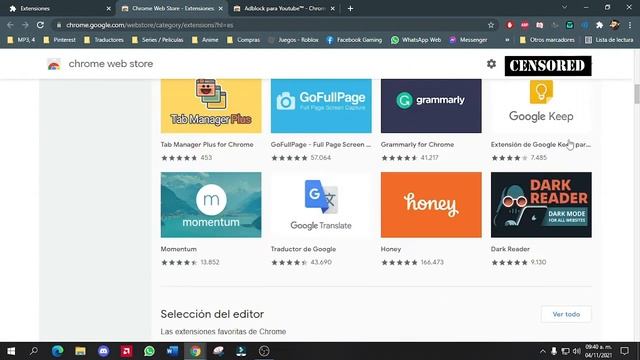Image resolution: width=640 pixels, height=360 pixels.
Task: Open GoFullPage extension thumbnail
Action: pos(321,106)
